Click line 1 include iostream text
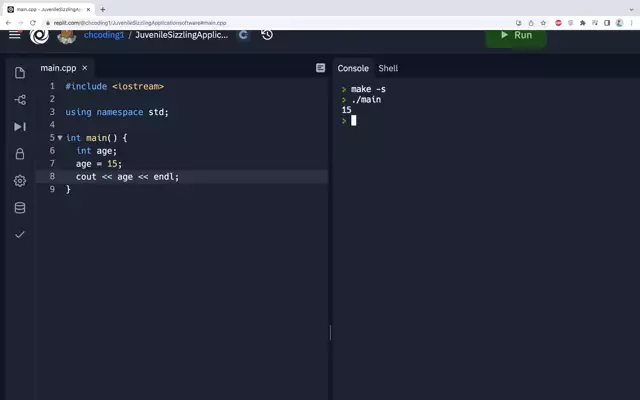The width and height of the screenshot is (640, 400). pyautogui.click(x=115, y=87)
